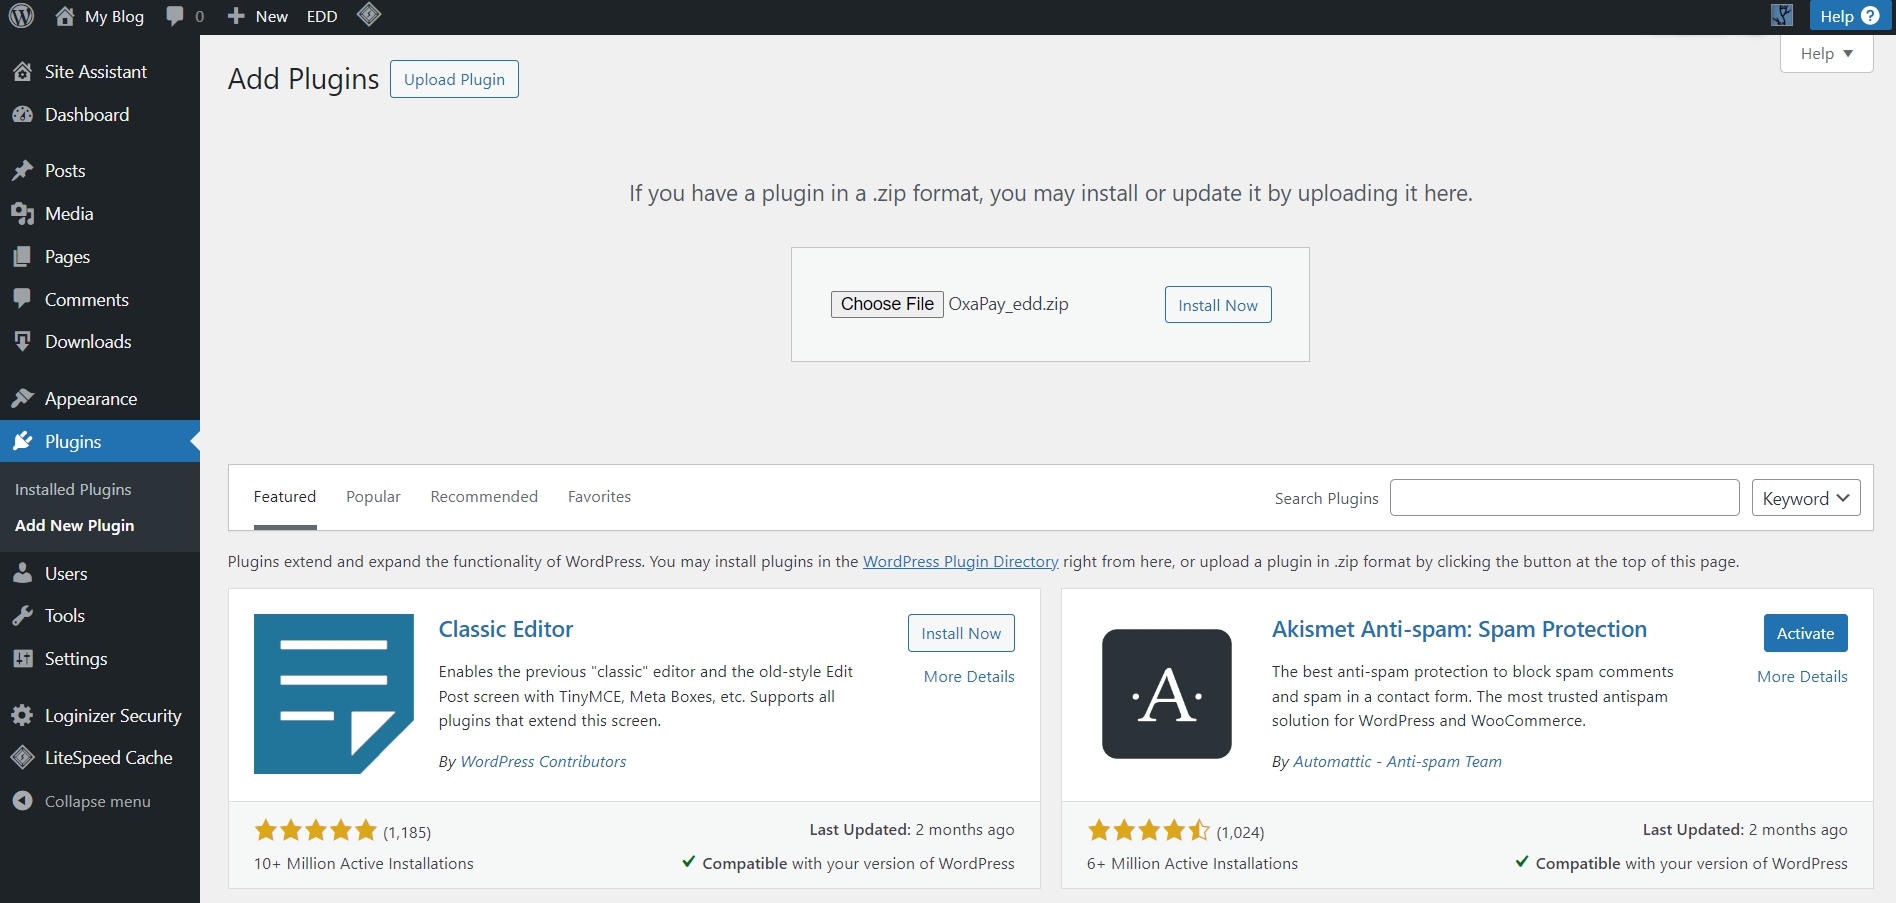This screenshot has width=1896, height=903.
Task: Open the Downloads menu icon in sidebar
Action: click(x=22, y=342)
